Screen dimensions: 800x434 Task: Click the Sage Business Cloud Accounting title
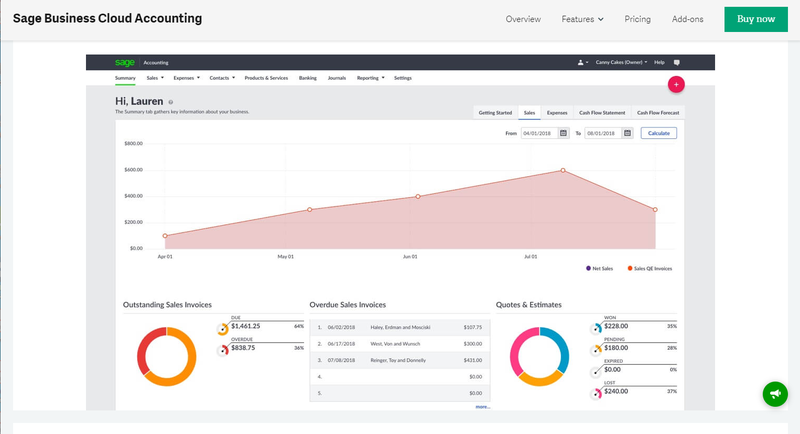[107, 18]
